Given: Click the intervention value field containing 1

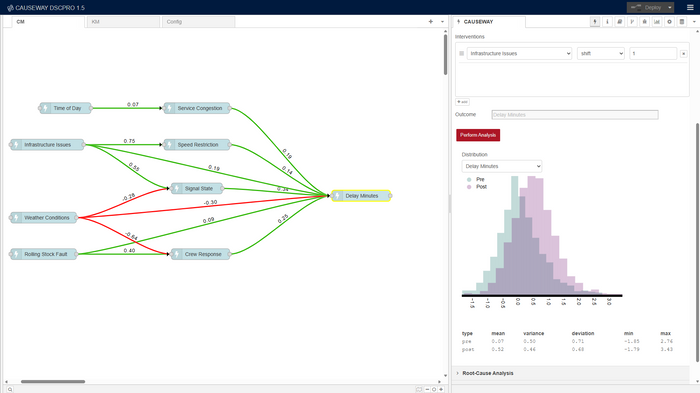Looking at the screenshot, I should click(653, 54).
